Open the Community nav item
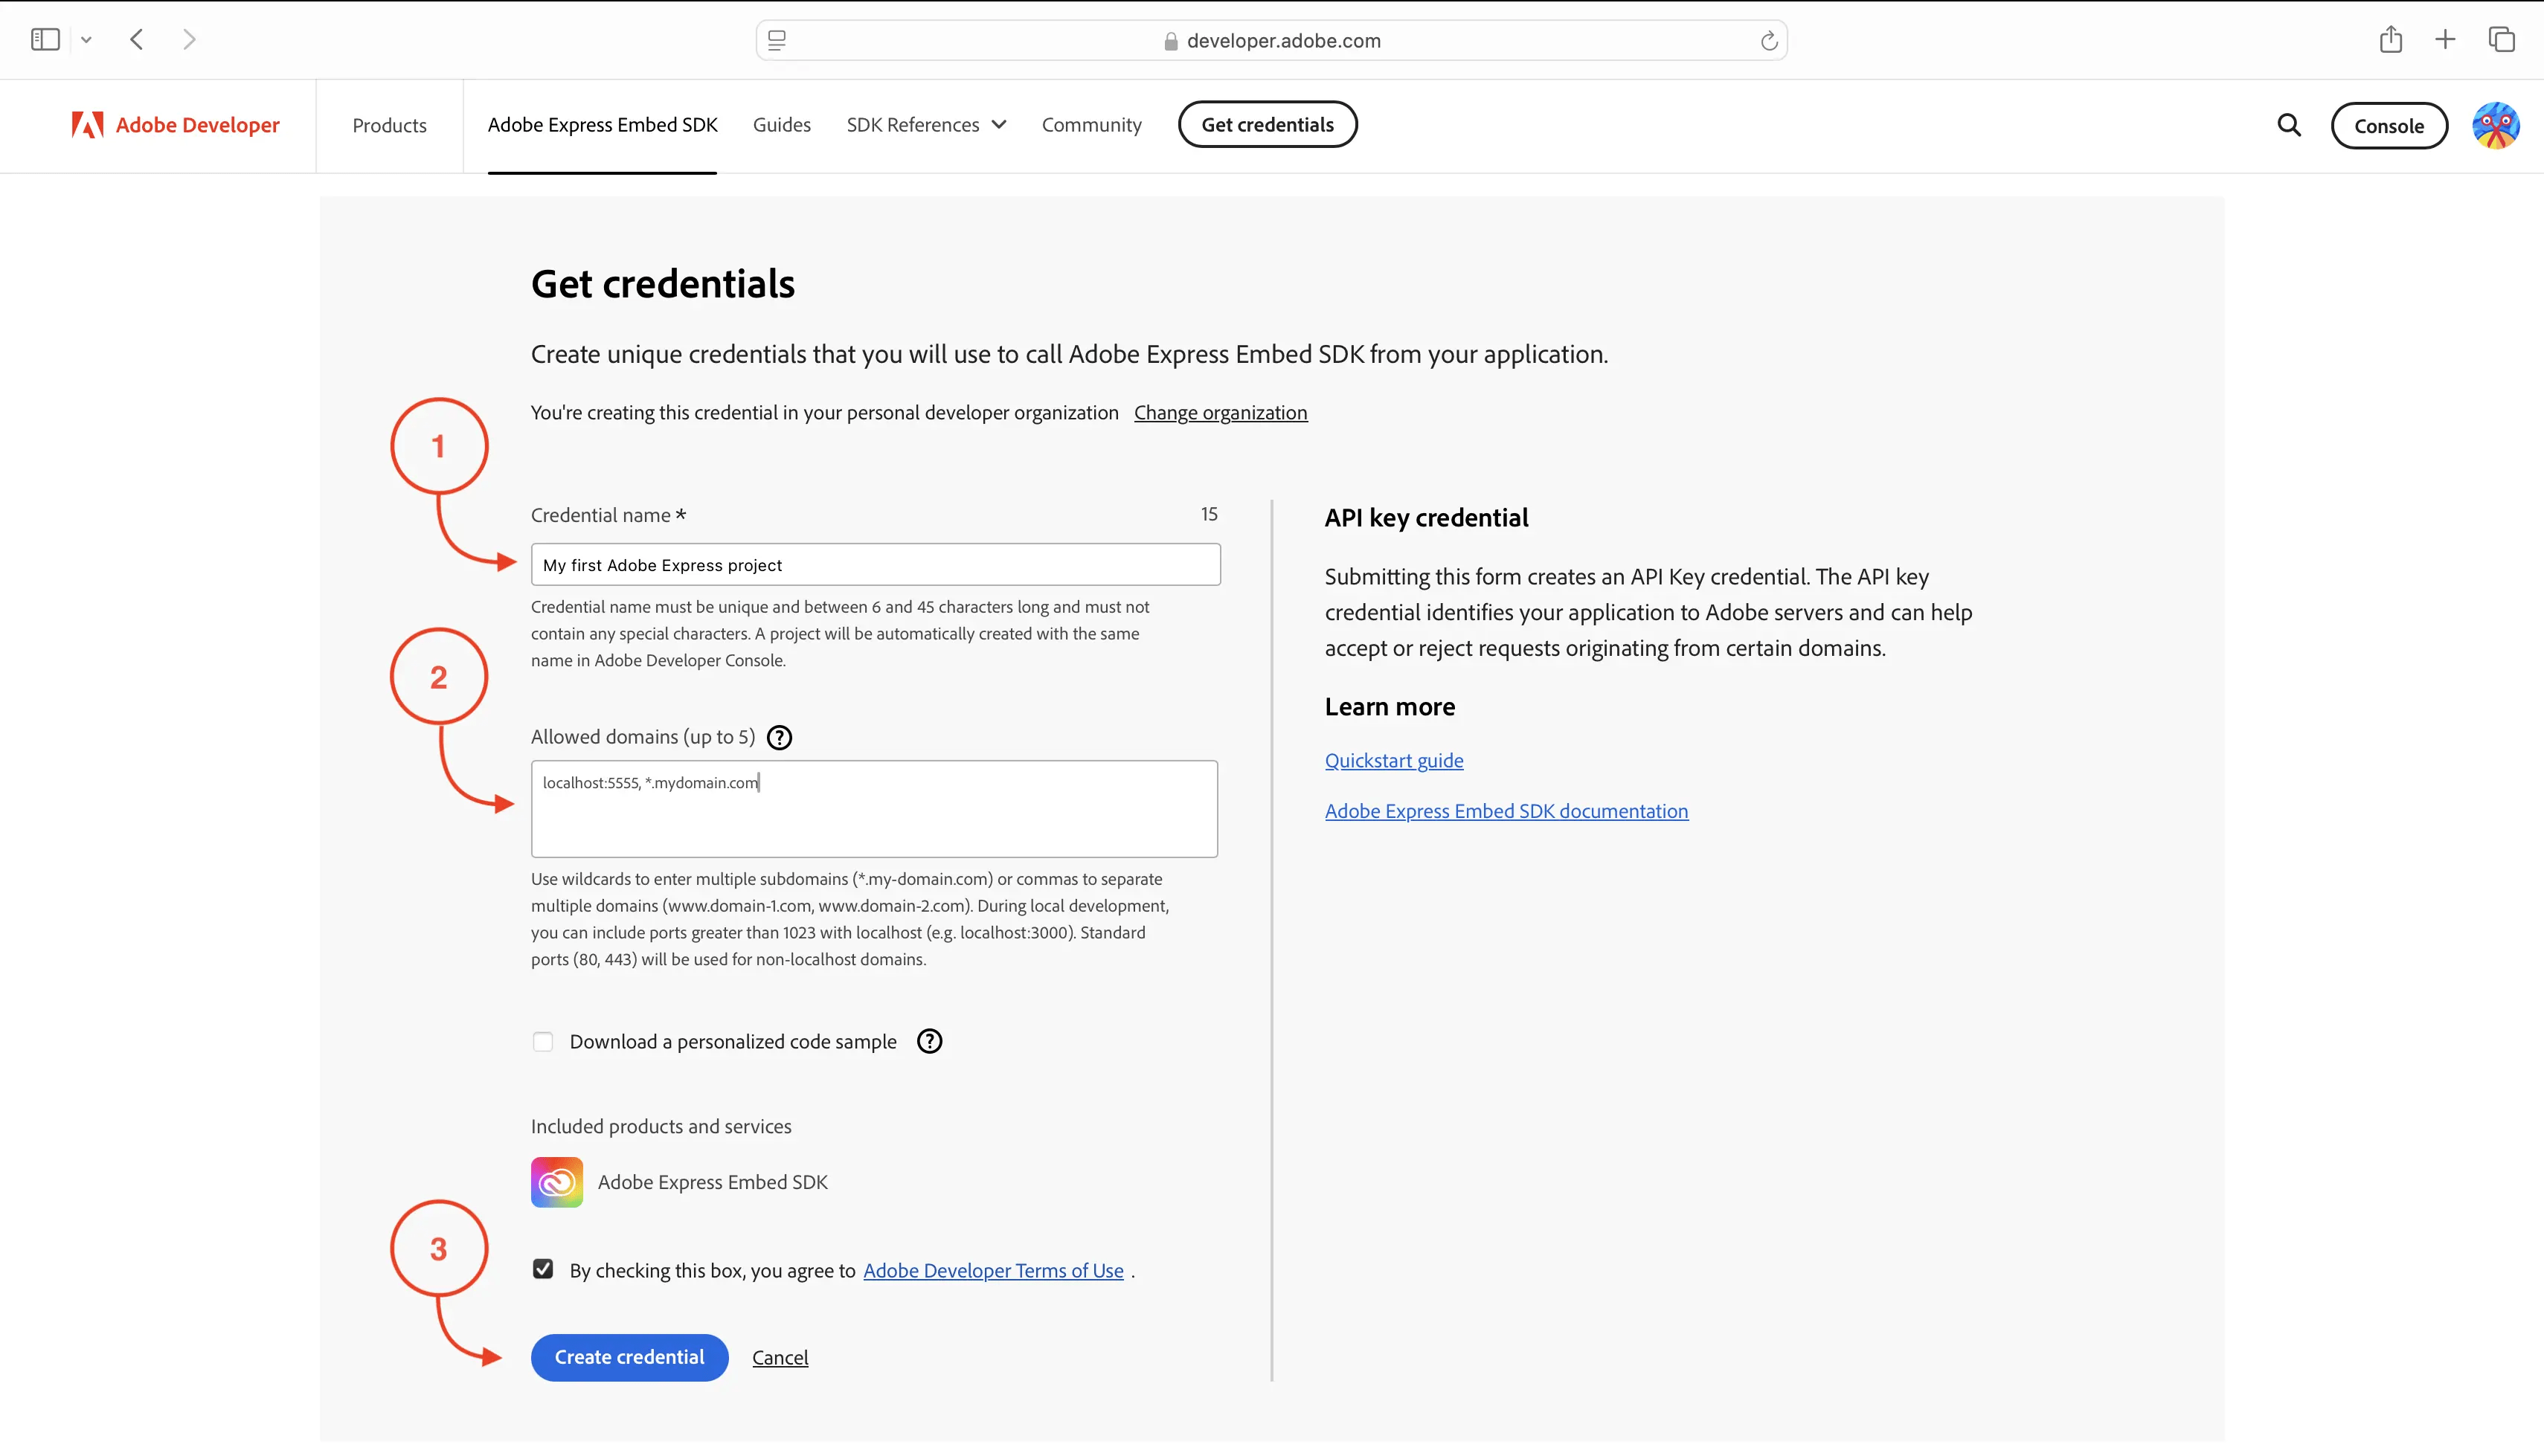Image resolution: width=2544 pixels, height=1456 pixels. pyautogui.click(x=1091, y=124)
